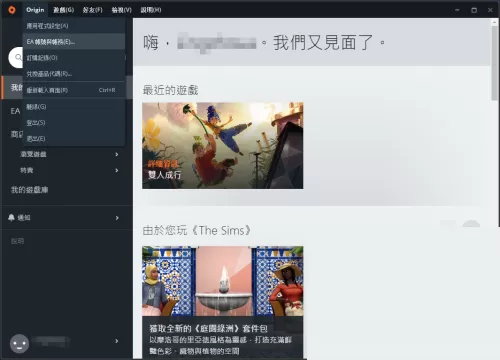
Task: Minimize the Origin window
Action: coord(457,10)
